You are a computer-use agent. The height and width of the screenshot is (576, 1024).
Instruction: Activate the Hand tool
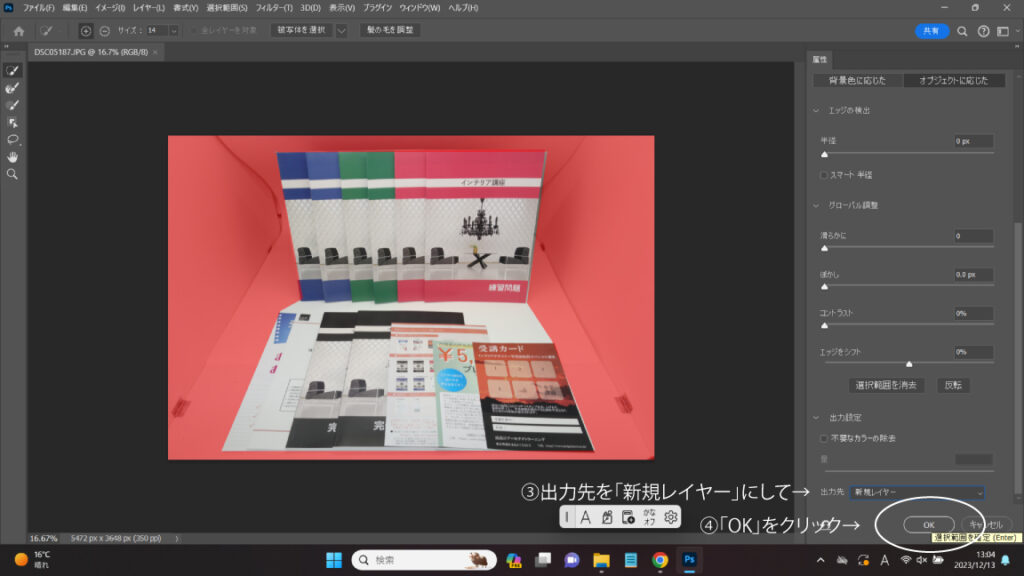(x=13, y=157)
